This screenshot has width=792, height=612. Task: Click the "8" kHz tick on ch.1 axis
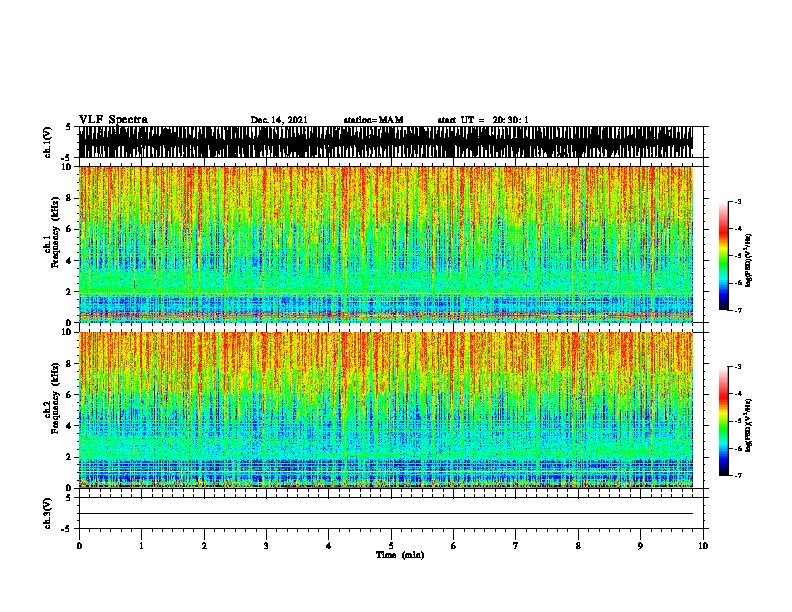pyautogui.click(x=70, y=198)
